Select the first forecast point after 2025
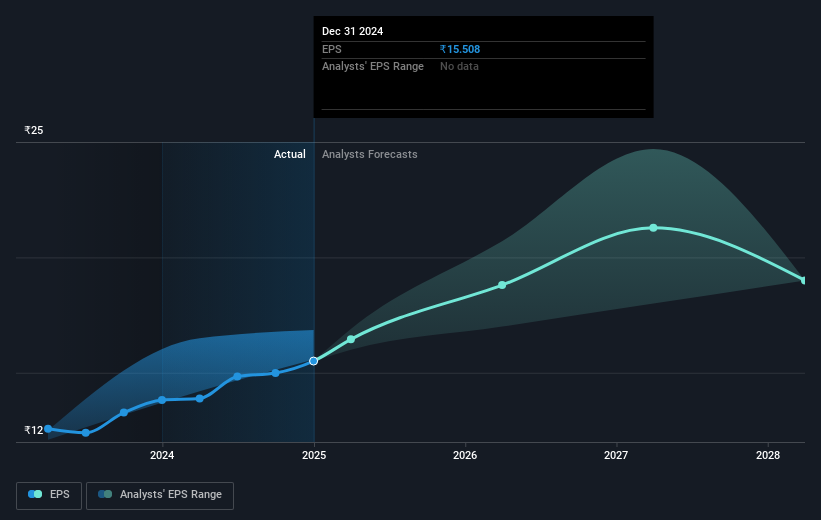Viewport: 821px width, 520px height. tap(351, 339)
